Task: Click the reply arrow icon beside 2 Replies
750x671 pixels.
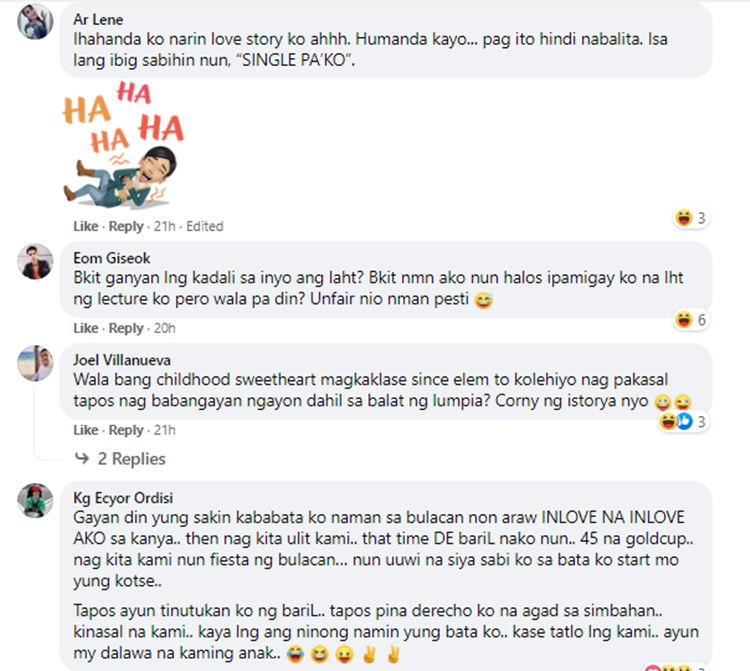Action: [x=82, y=458]
